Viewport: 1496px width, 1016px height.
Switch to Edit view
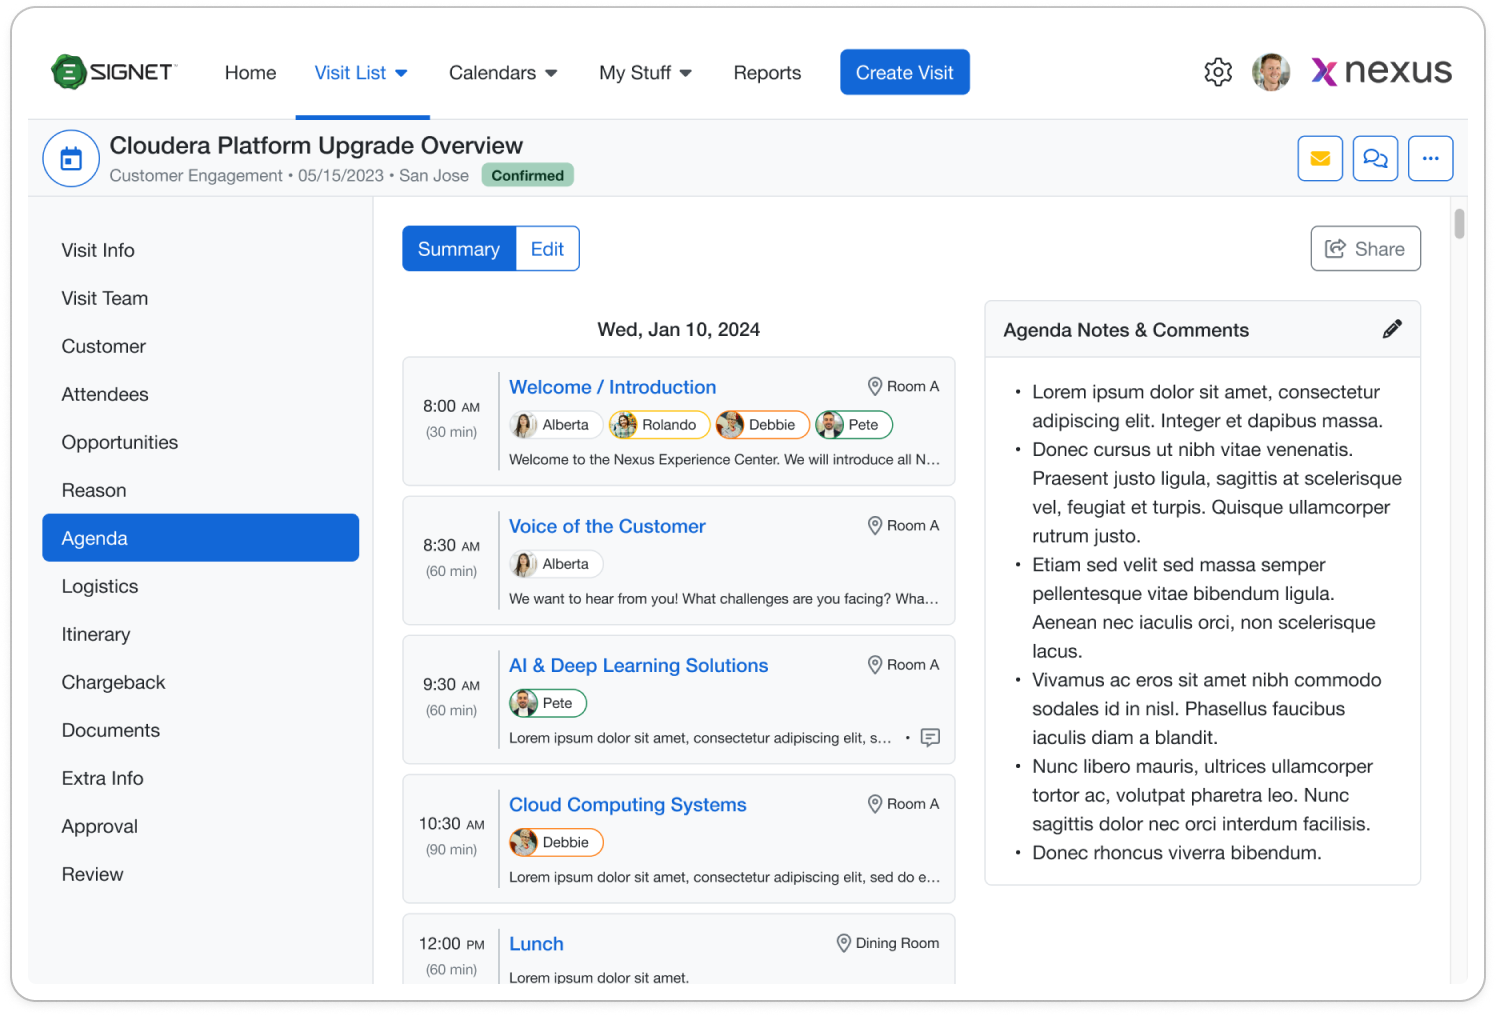pos(547,249)
